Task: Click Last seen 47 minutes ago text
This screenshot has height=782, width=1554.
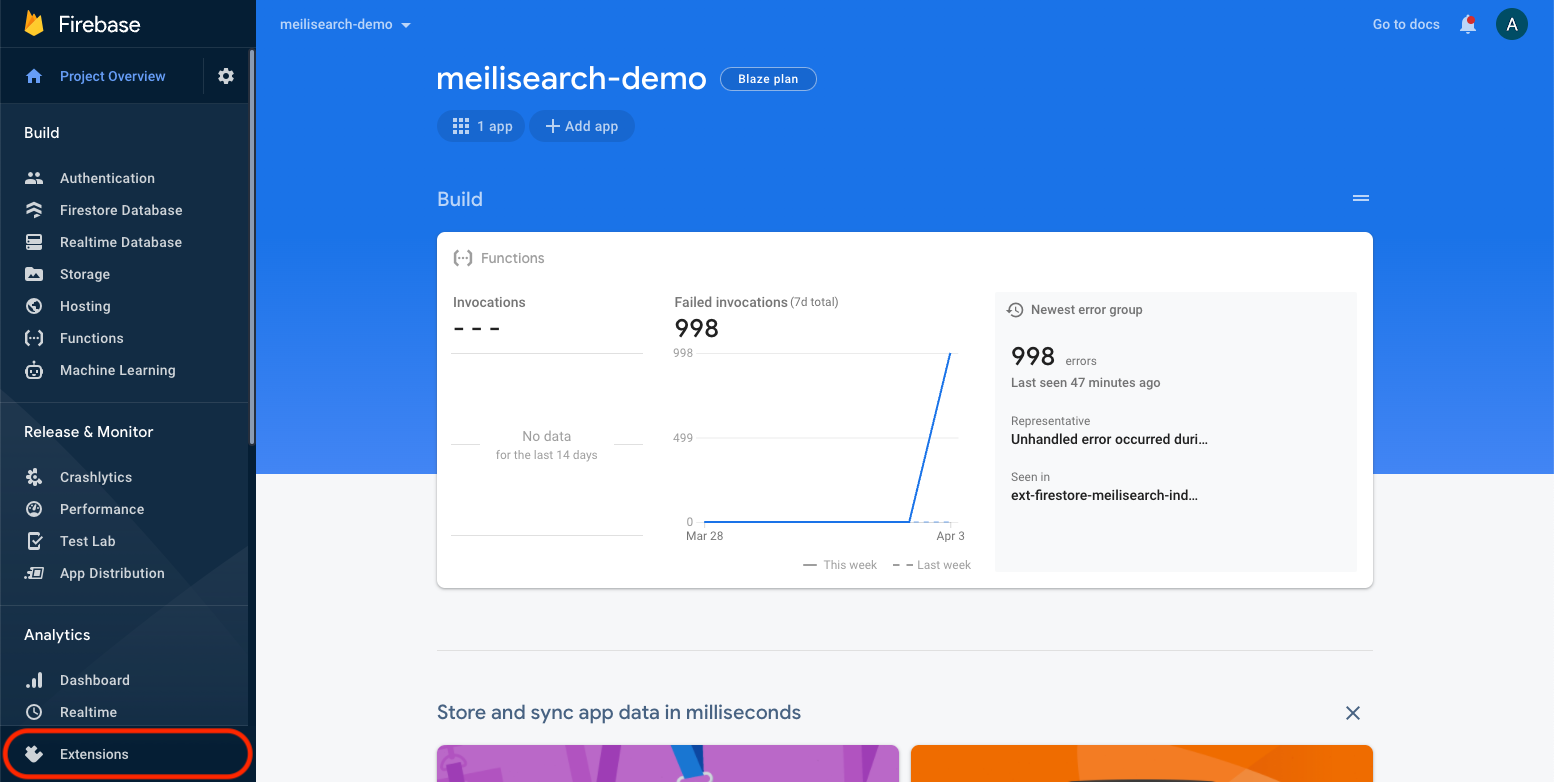Action: point(1086,383)
